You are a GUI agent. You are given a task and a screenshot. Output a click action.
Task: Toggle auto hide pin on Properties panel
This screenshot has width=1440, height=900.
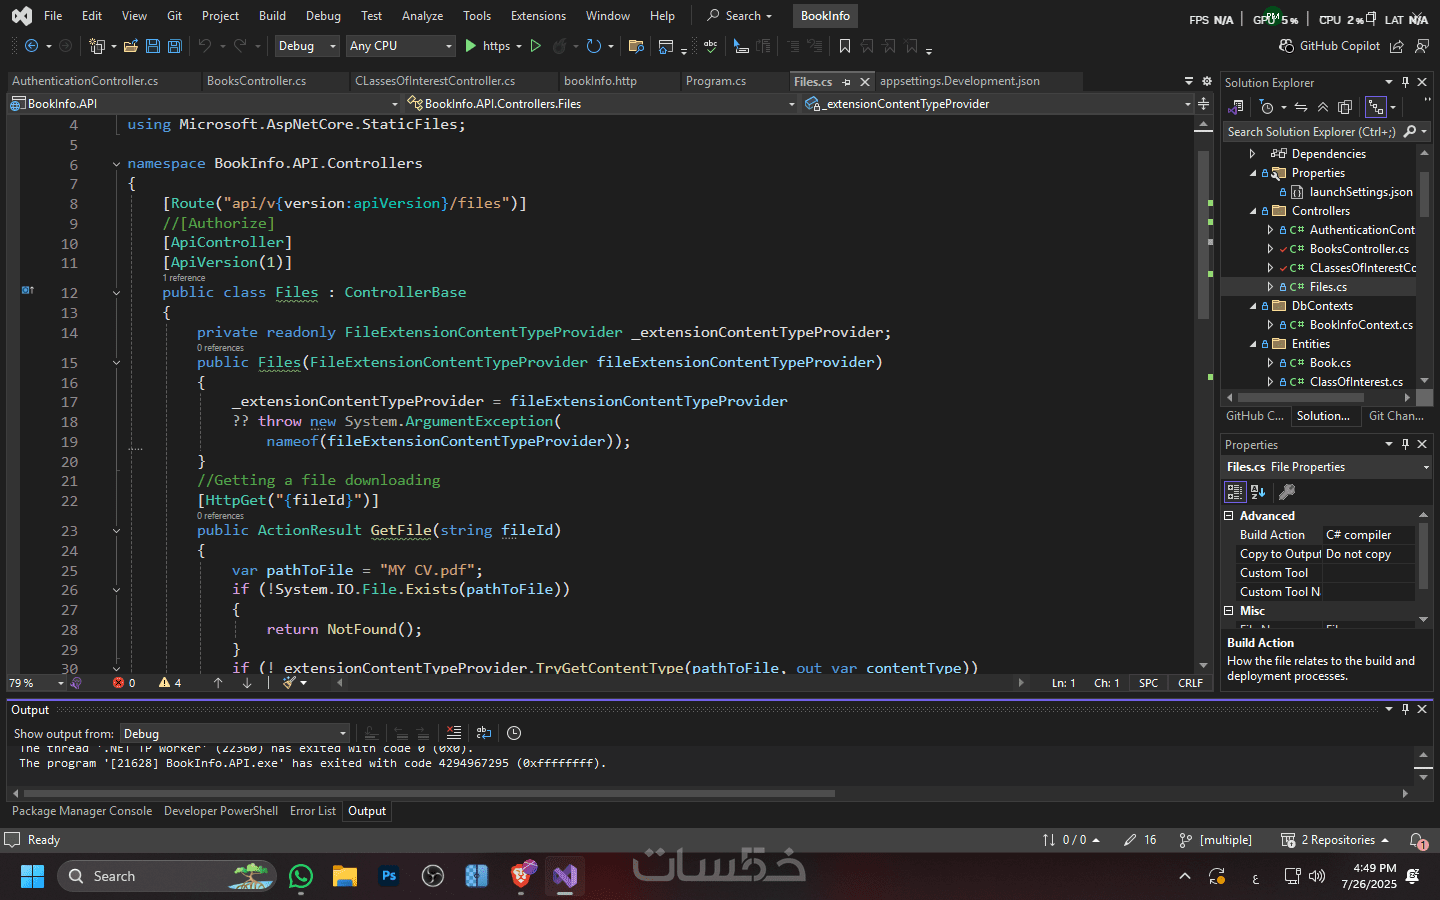(x=1405, y=444)
